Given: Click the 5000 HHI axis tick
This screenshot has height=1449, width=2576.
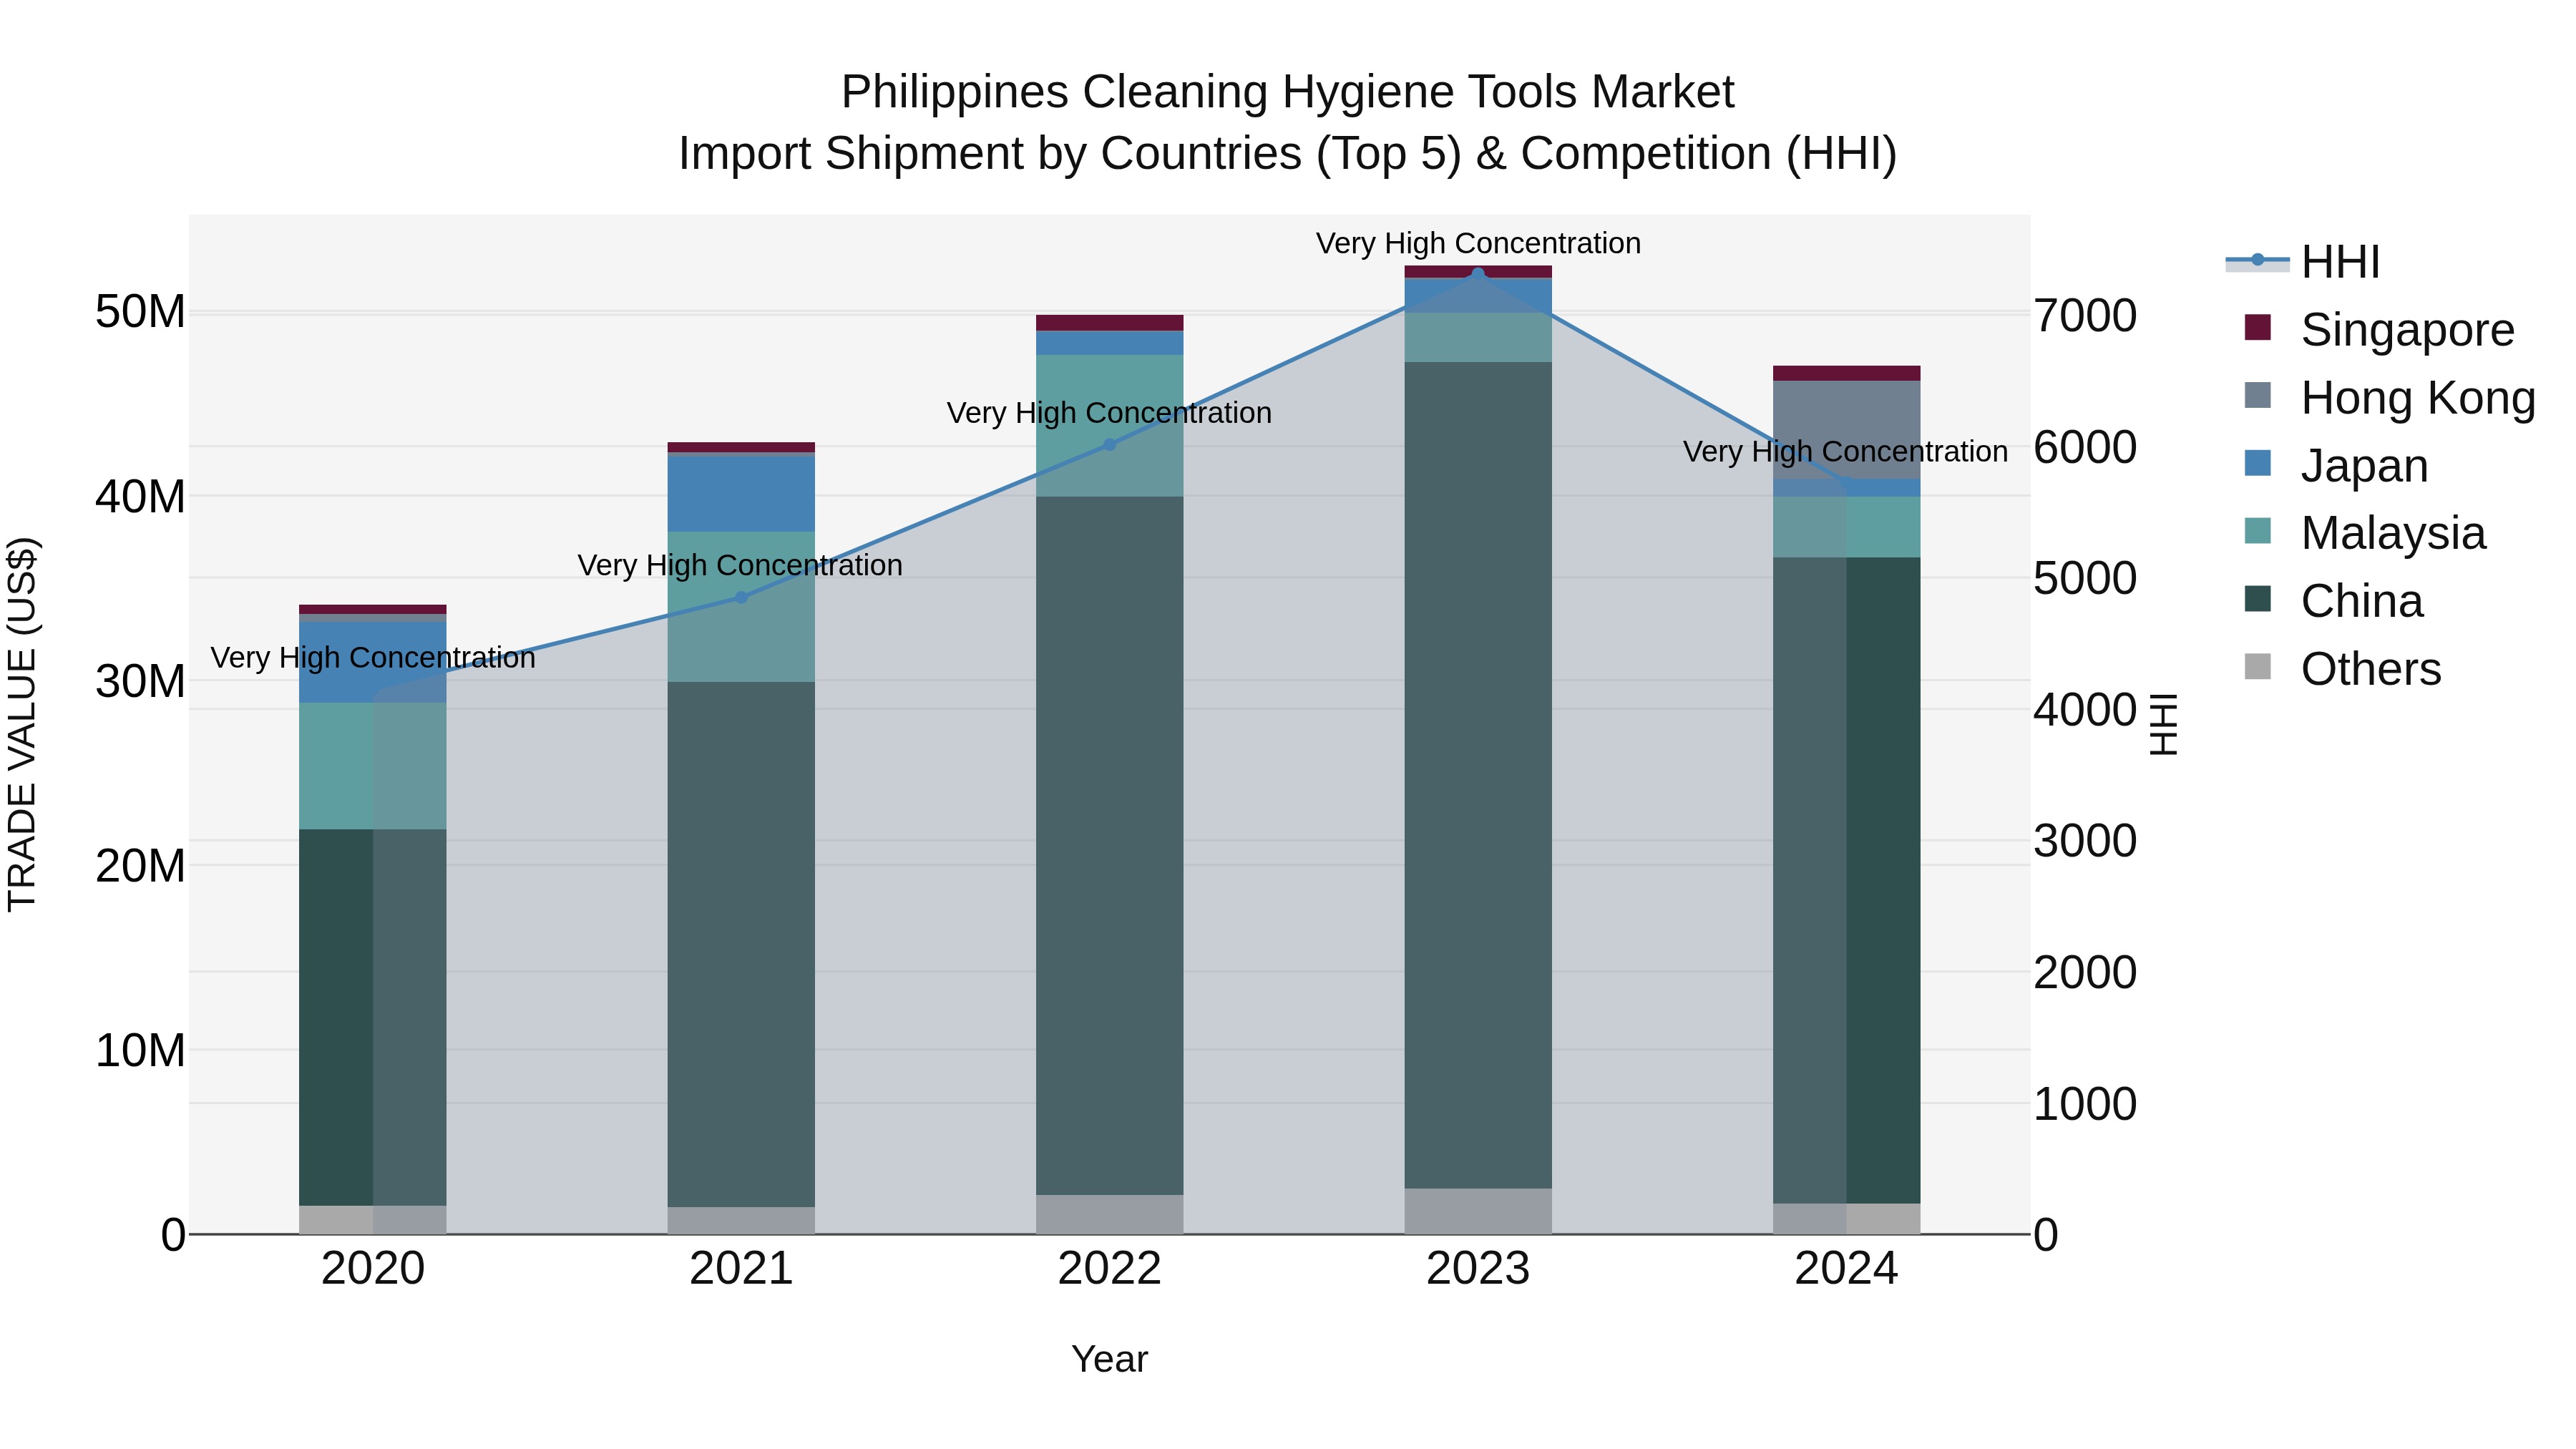Looking at the screenshot, I should pos(2086,578).
